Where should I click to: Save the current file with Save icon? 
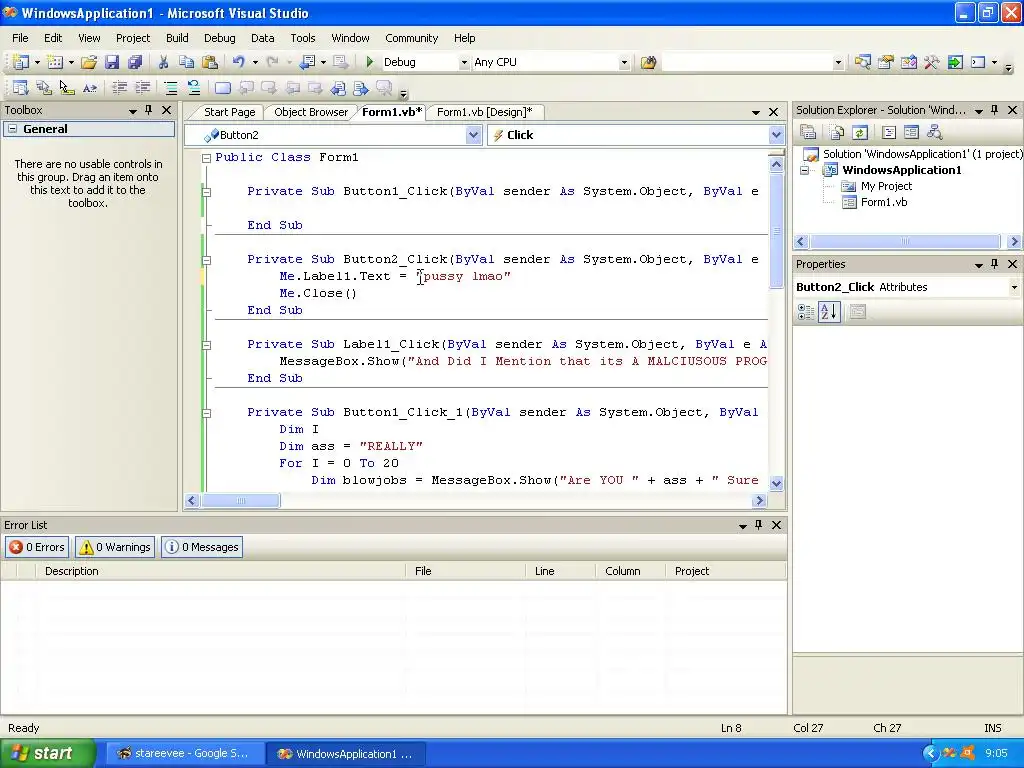click(112, 62)
